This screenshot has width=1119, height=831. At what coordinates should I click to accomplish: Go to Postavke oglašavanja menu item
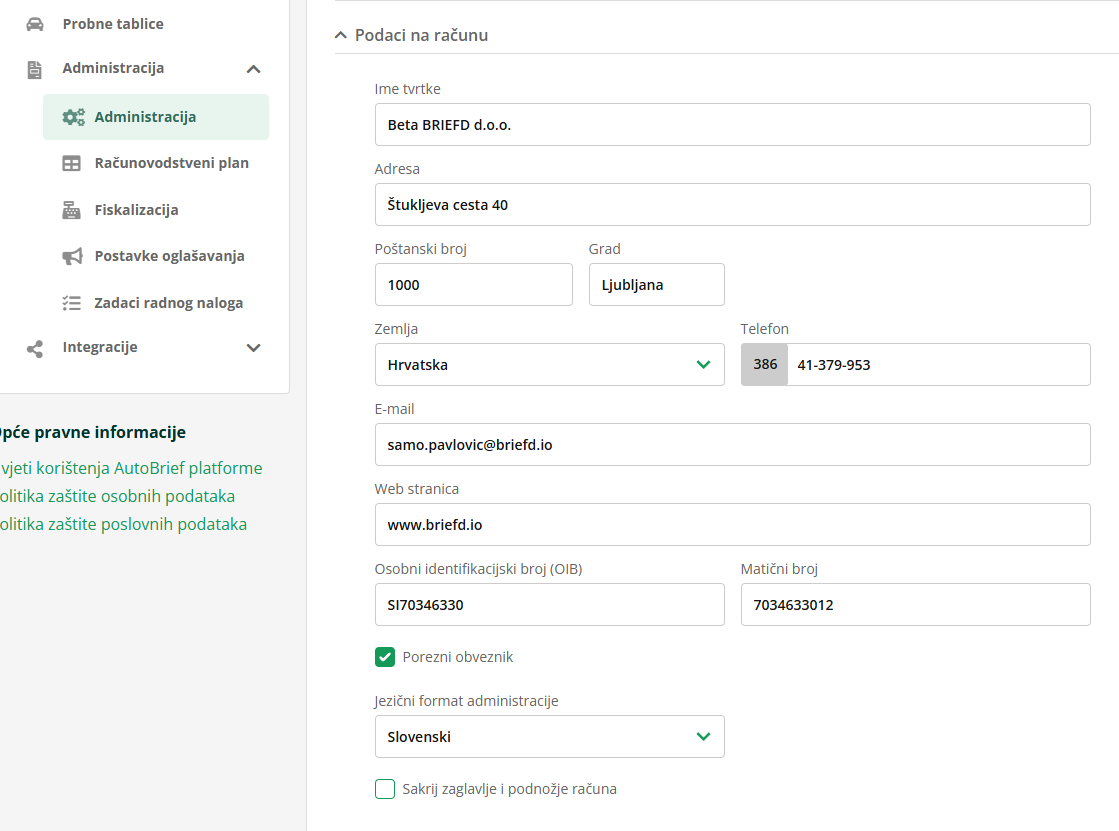pos(169,256)
